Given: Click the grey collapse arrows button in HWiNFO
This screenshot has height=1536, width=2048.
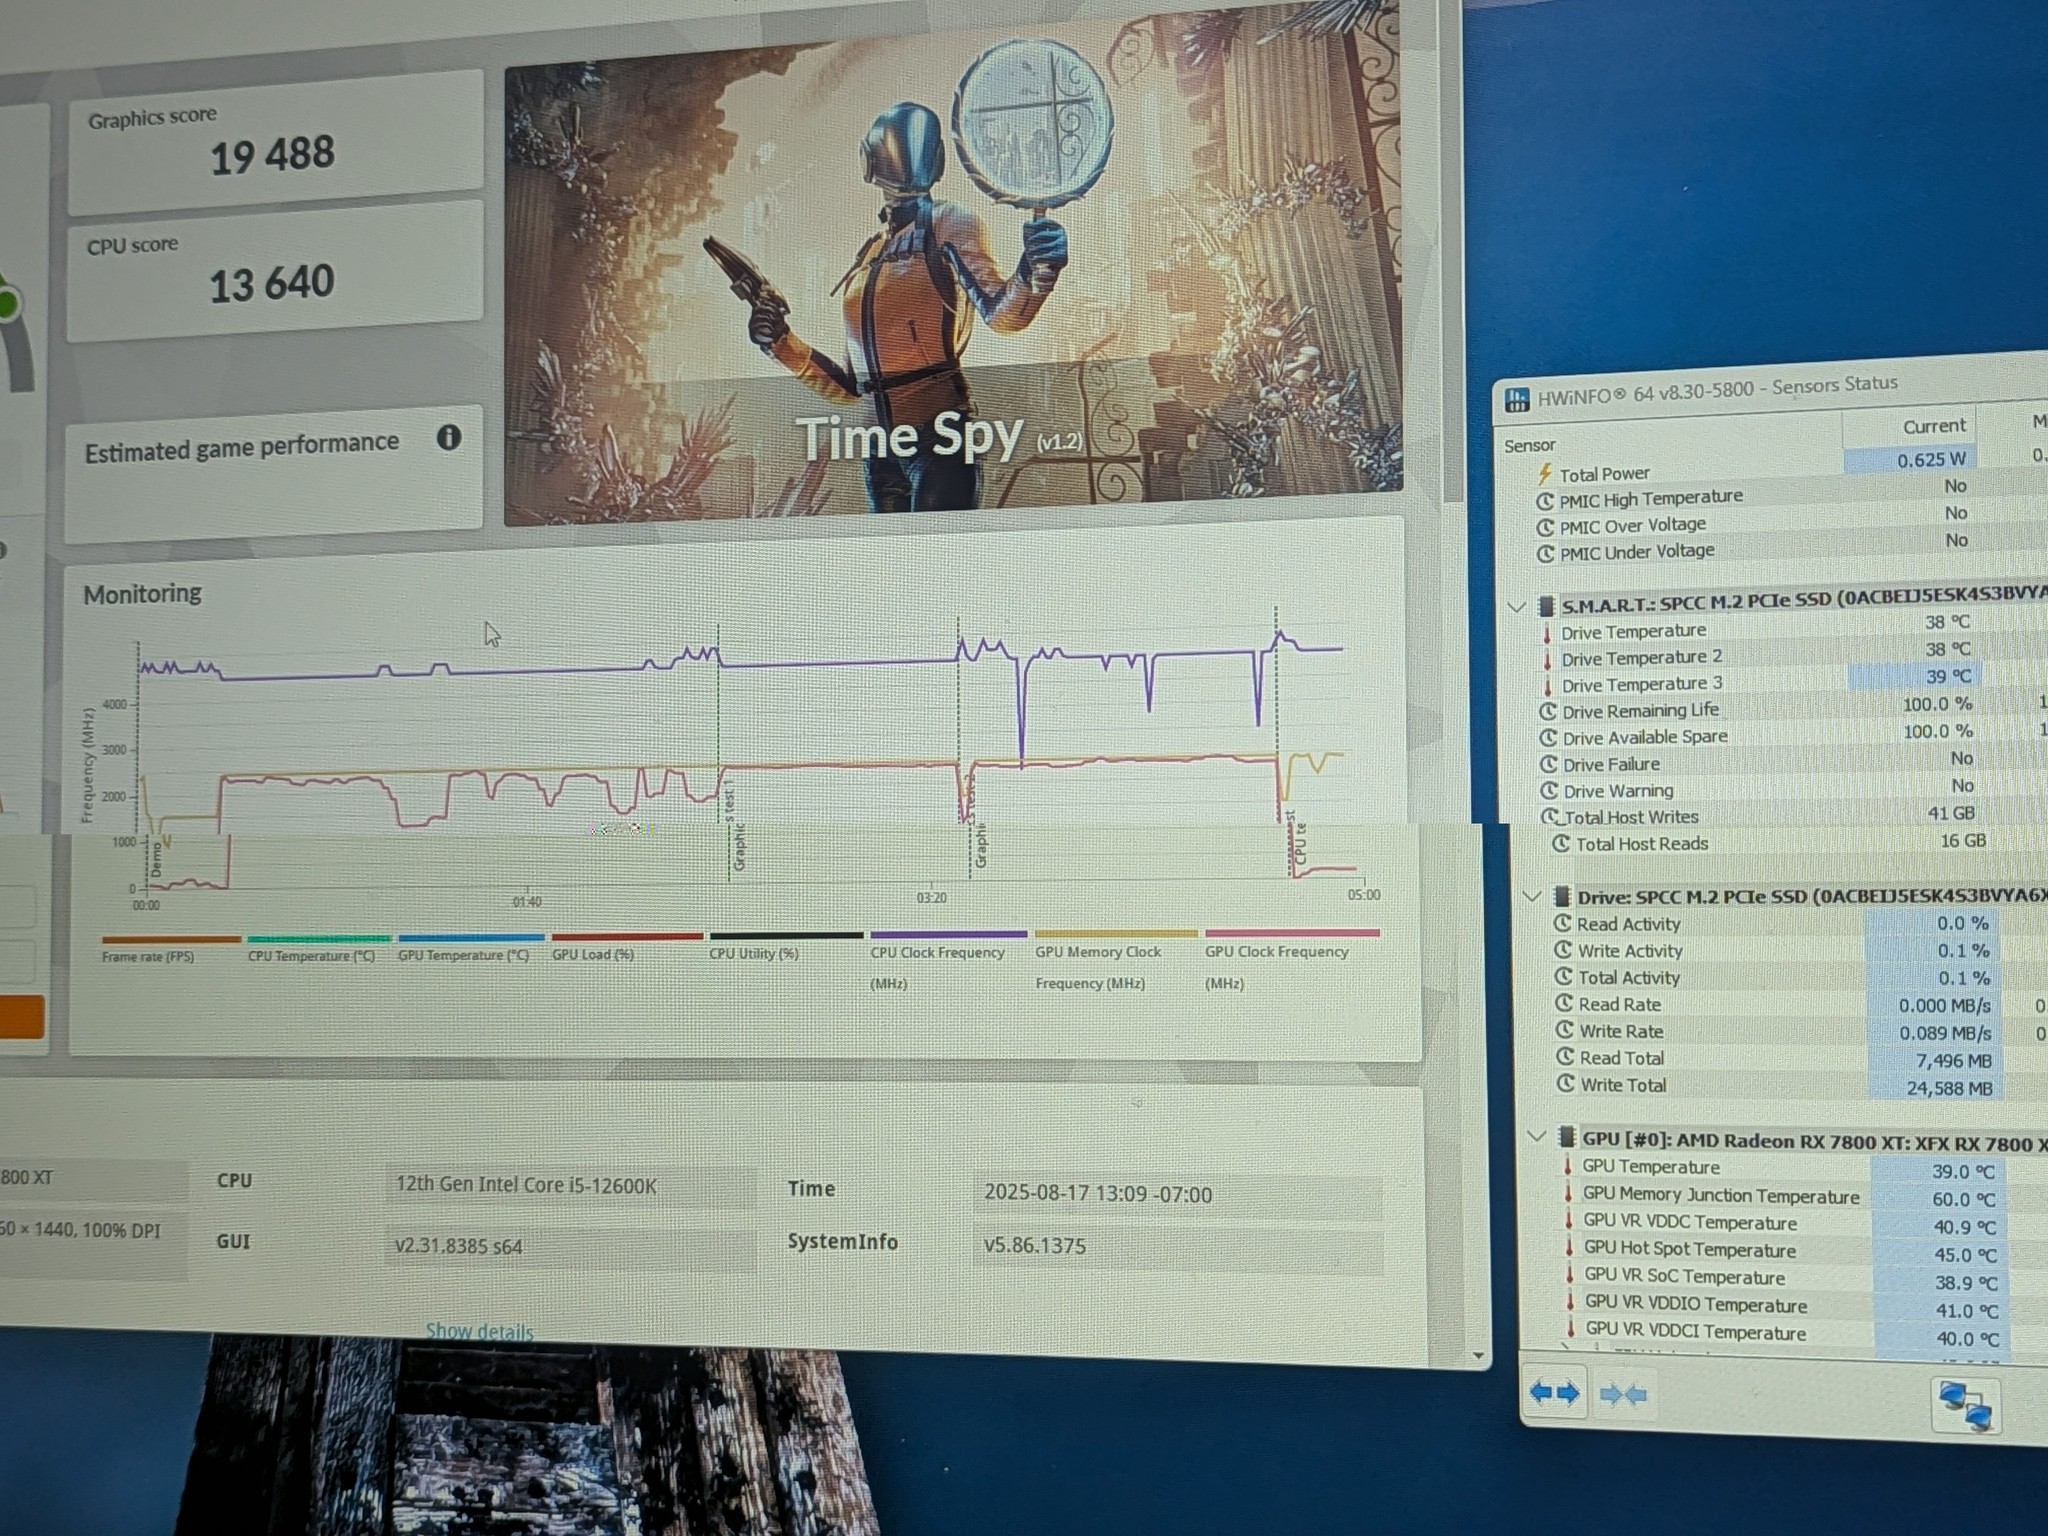Looking at the screenshot, I should coord(1623,1394).
